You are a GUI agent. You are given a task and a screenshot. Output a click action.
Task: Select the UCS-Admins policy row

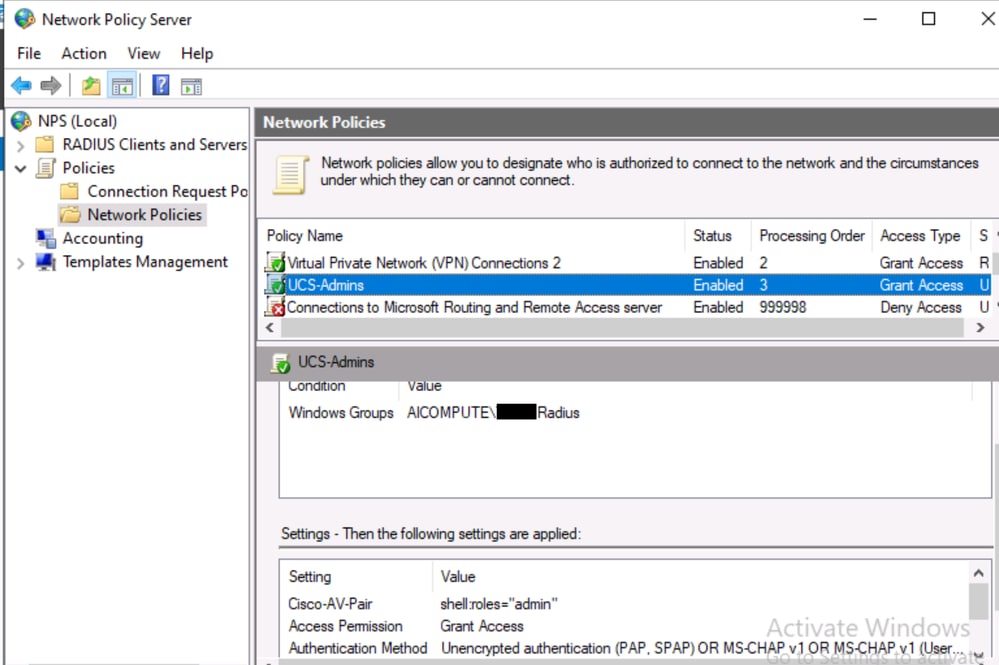[x=627, y=285]
